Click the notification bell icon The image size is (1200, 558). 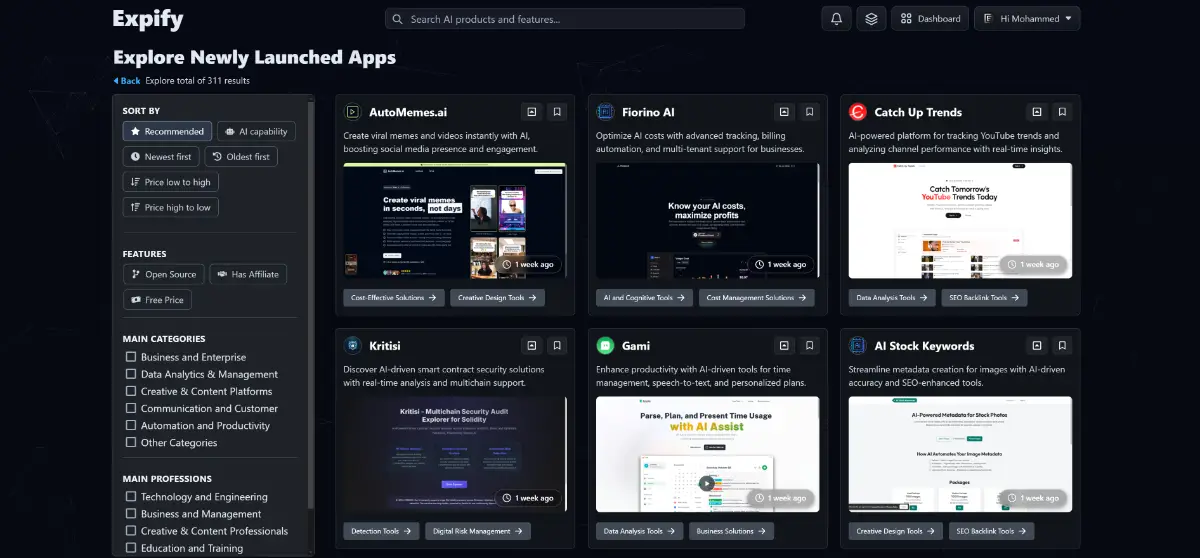(x=836, y=19)
